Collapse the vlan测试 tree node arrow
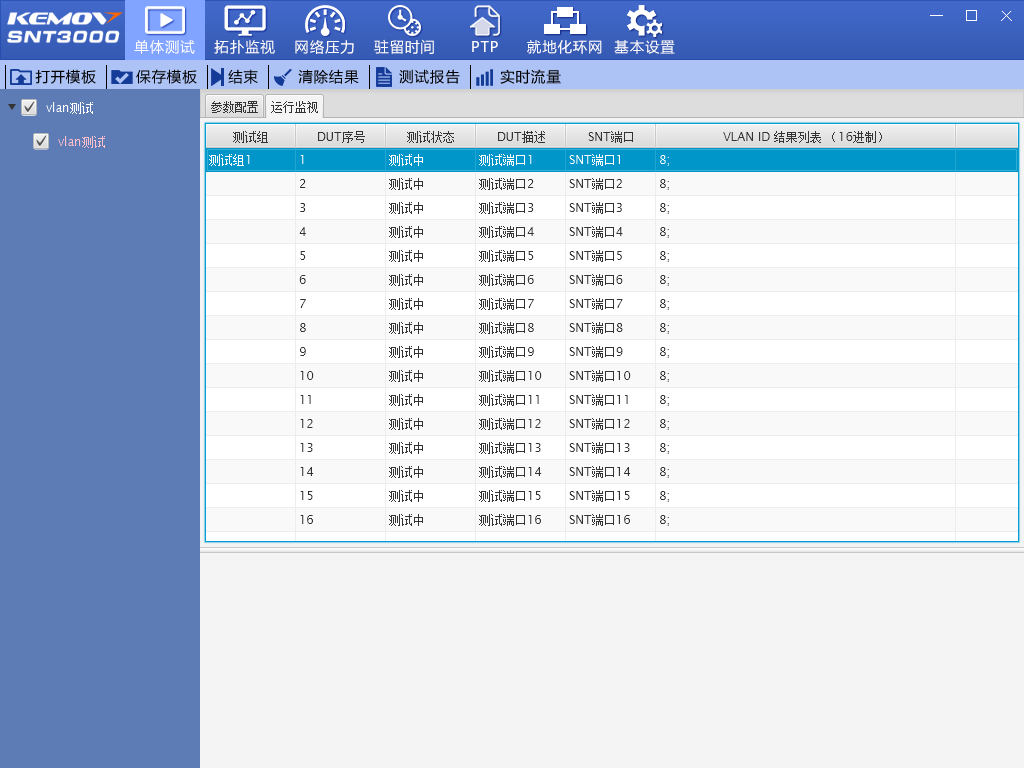 coord(11,107)
